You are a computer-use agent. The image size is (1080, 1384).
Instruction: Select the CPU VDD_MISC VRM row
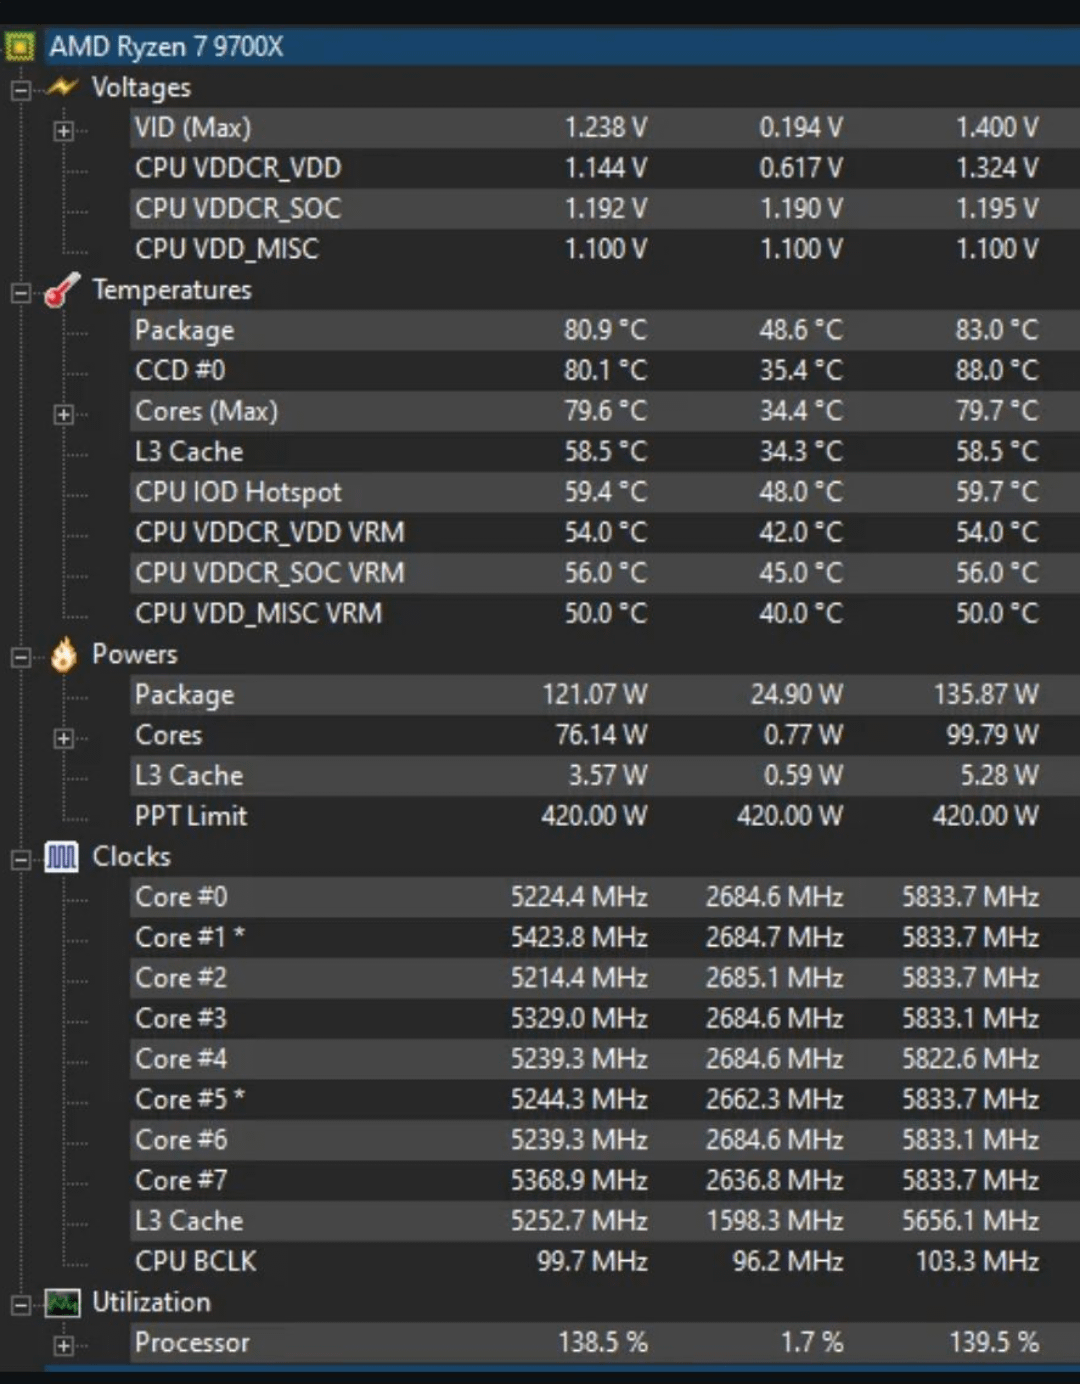[605, 613]
